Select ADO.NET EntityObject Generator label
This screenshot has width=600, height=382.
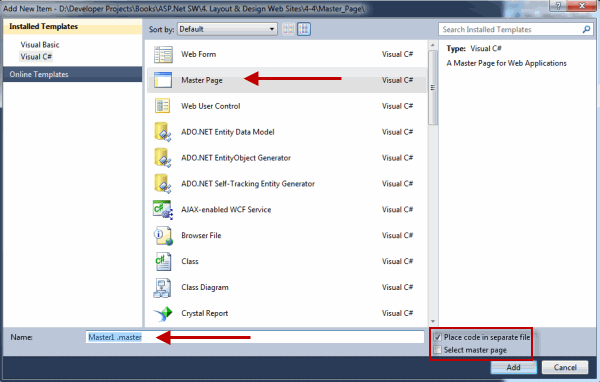tap(236, 158)
